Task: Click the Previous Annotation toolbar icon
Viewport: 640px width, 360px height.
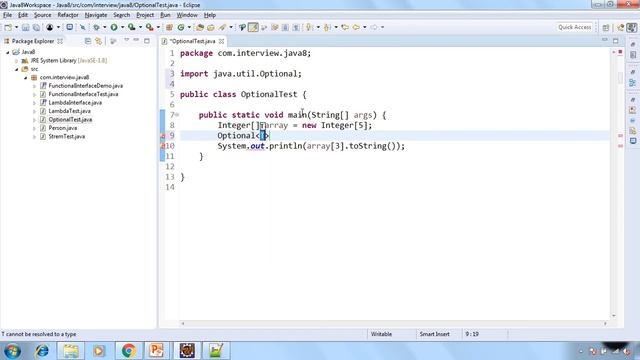Action: click(x=327, y=27)
